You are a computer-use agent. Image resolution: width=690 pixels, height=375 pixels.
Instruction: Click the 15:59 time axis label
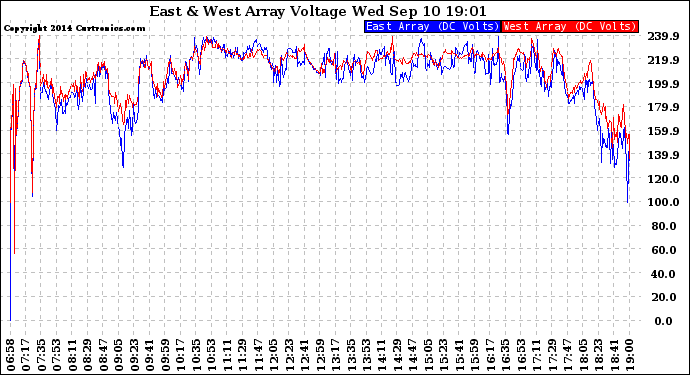click(x=474, y=355)
